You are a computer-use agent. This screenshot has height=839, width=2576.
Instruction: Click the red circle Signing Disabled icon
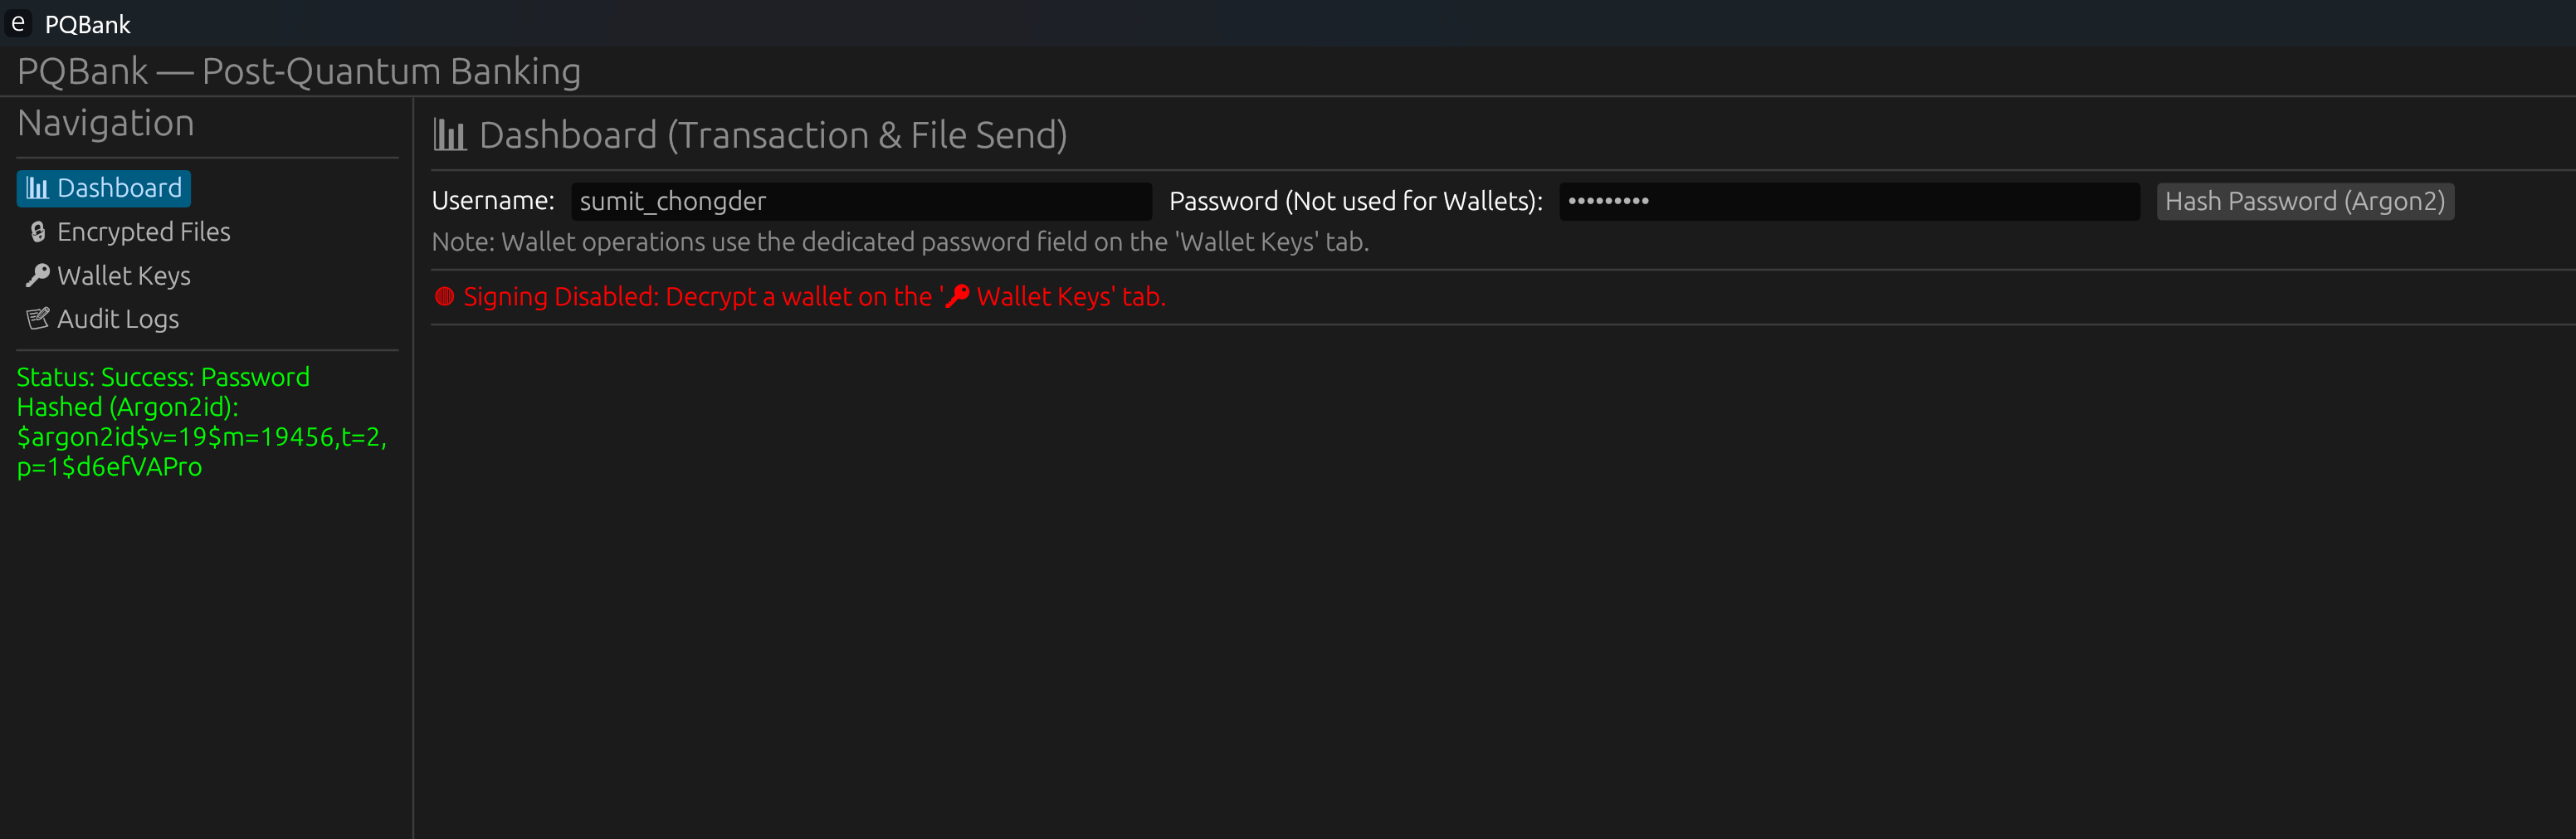[x=445, y=297]
